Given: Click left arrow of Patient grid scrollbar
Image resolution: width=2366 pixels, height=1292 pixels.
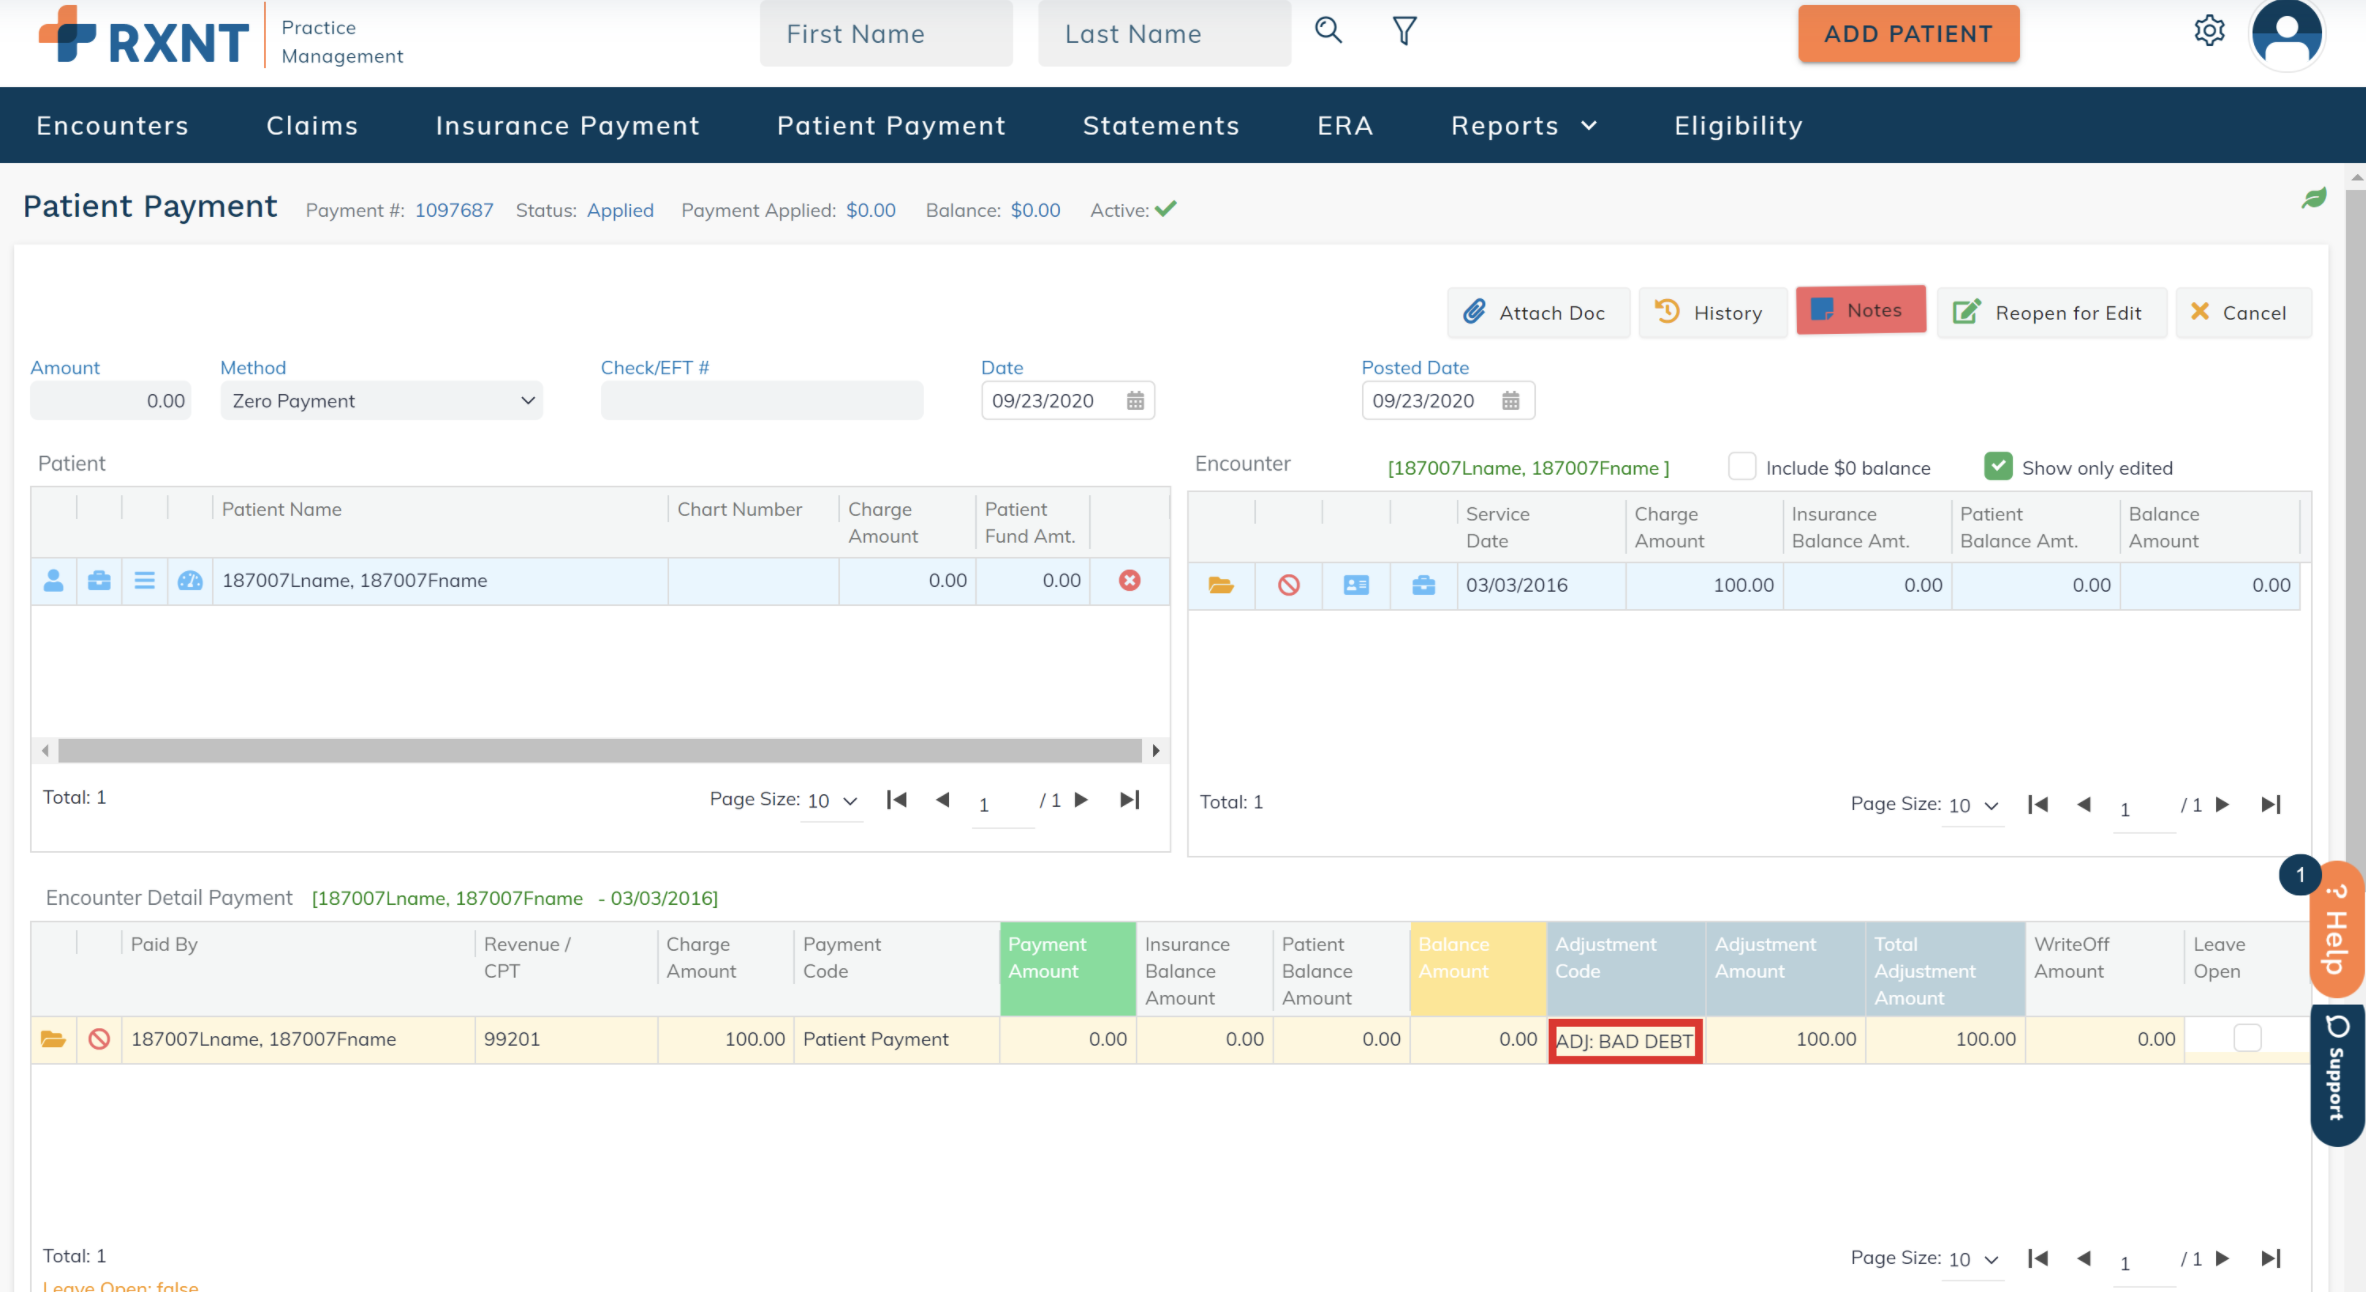Looking at the screenshot, I should (45, 750).
